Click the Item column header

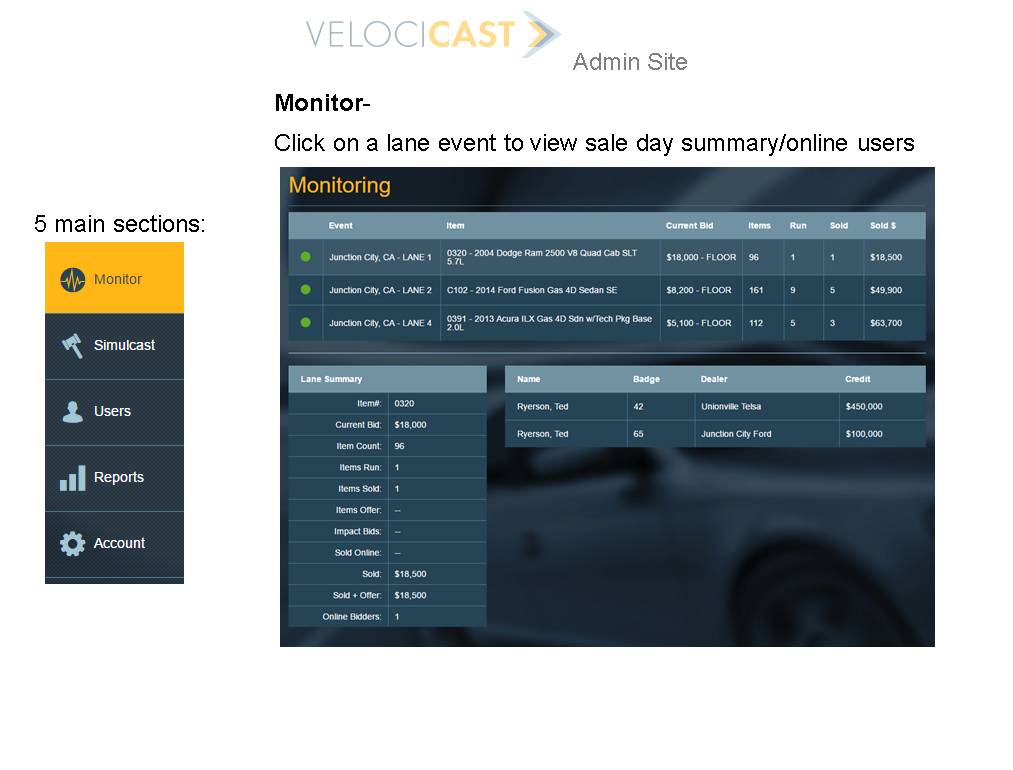pyautogui.click(x=455, y=225)
